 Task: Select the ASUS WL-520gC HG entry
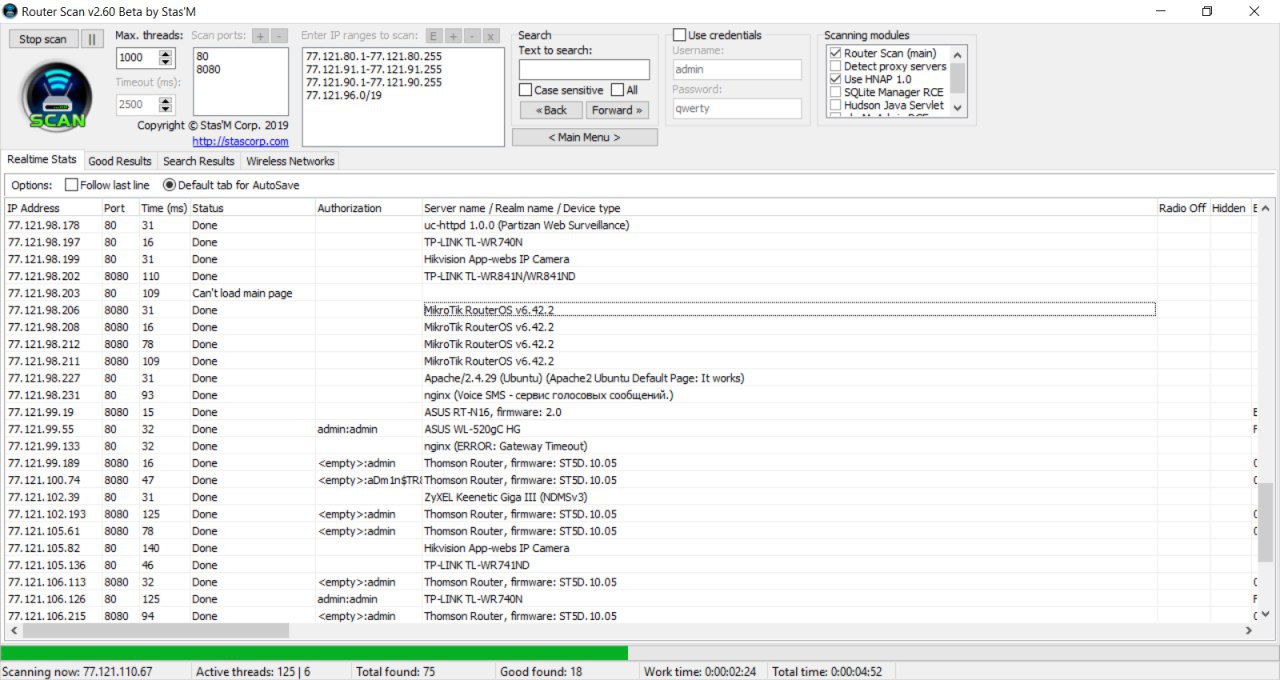[x=472, y=429]
